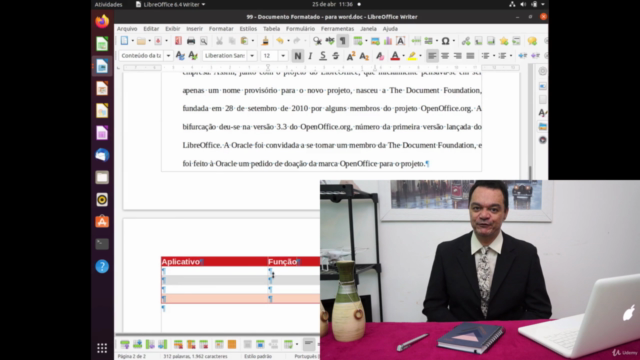Run the spelling check icon
Image resolution: width=640 pixels, height=360 pixels.
click(330, 41)
